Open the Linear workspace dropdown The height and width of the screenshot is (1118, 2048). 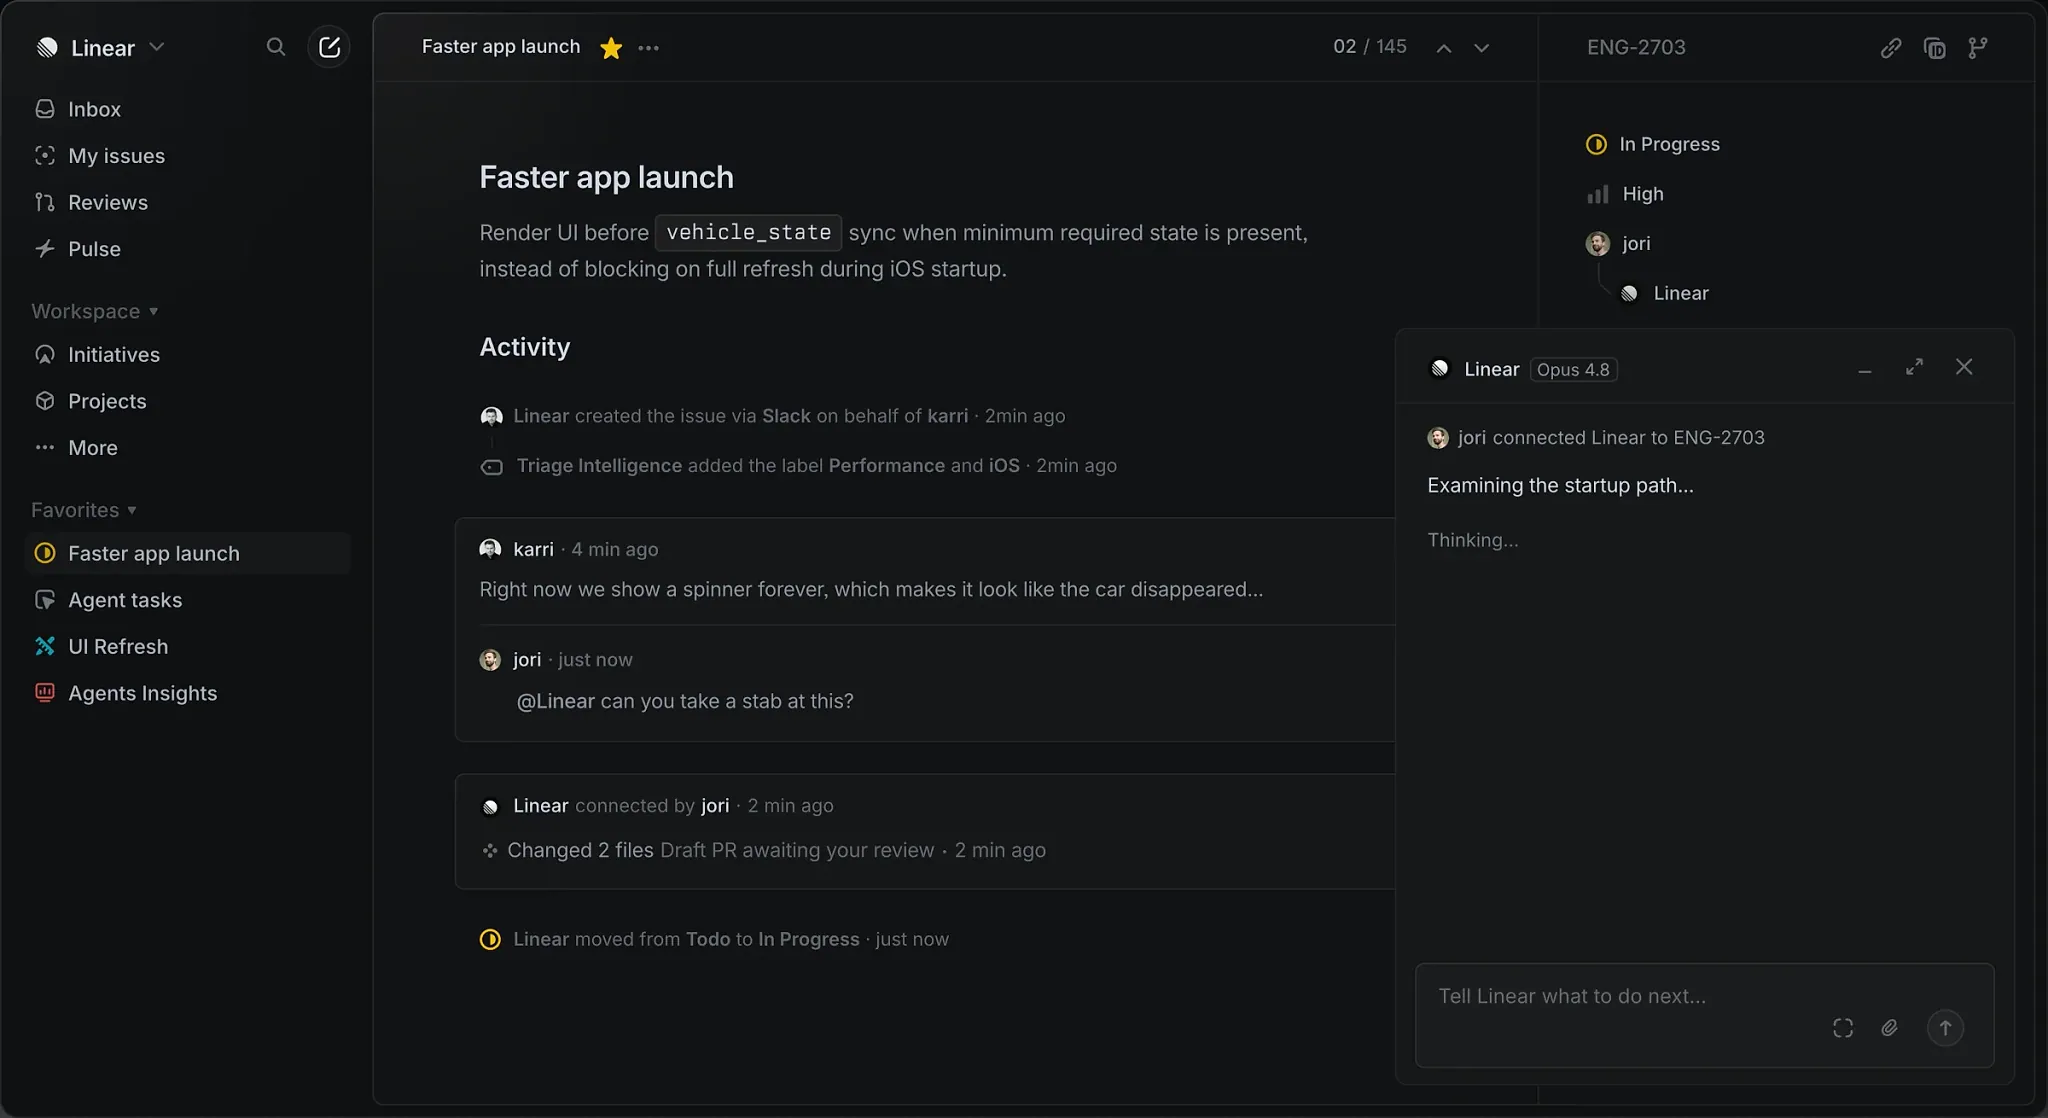pyautogui.click(x=101, y=48)
